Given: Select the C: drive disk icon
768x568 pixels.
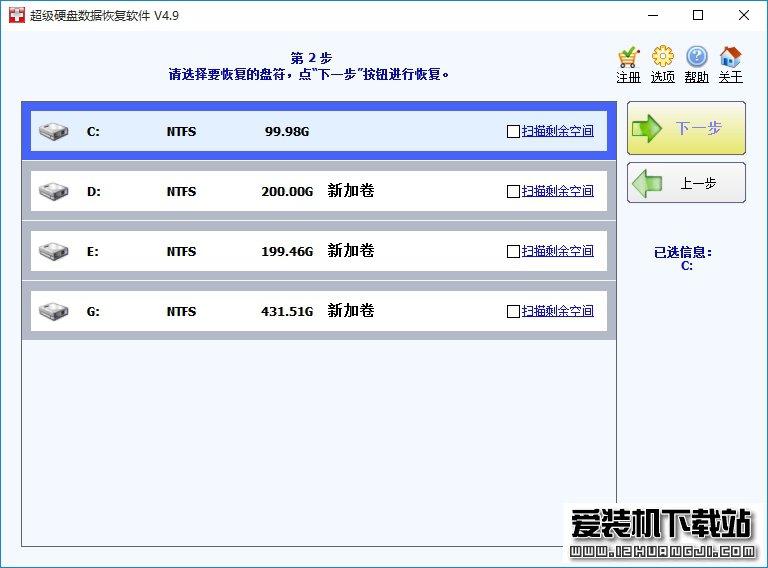Looking at the screenshot, I should [x=53, y=131].
